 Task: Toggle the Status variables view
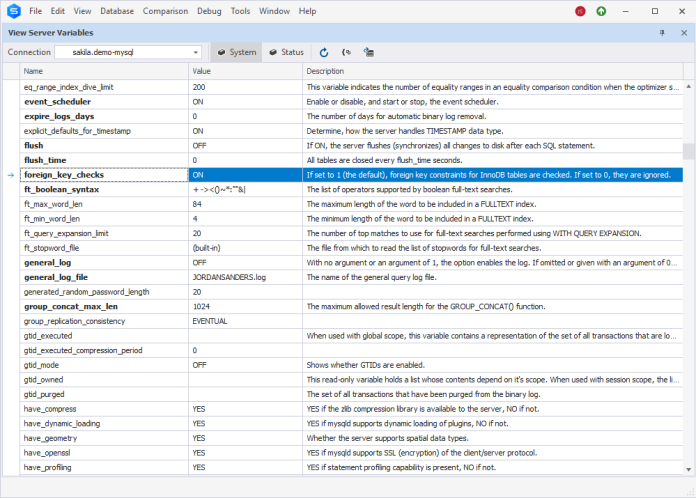tap(287, 52)
